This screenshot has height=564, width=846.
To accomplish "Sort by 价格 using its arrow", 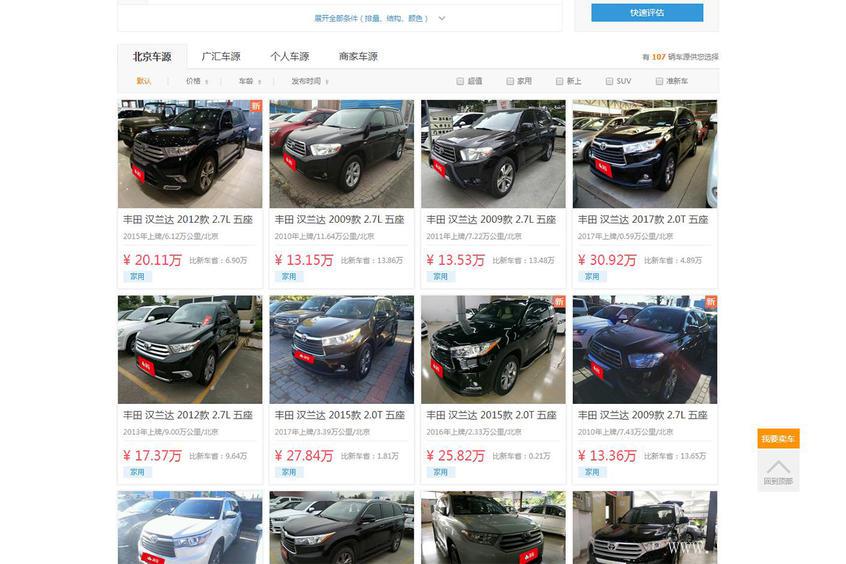I will (207, 81).
